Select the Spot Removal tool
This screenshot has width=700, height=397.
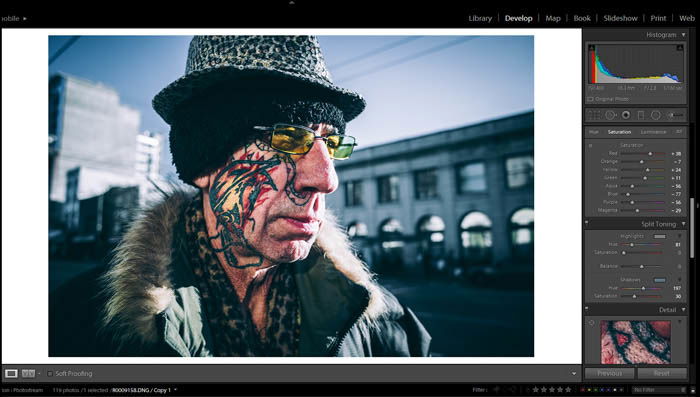pos(610,115)
